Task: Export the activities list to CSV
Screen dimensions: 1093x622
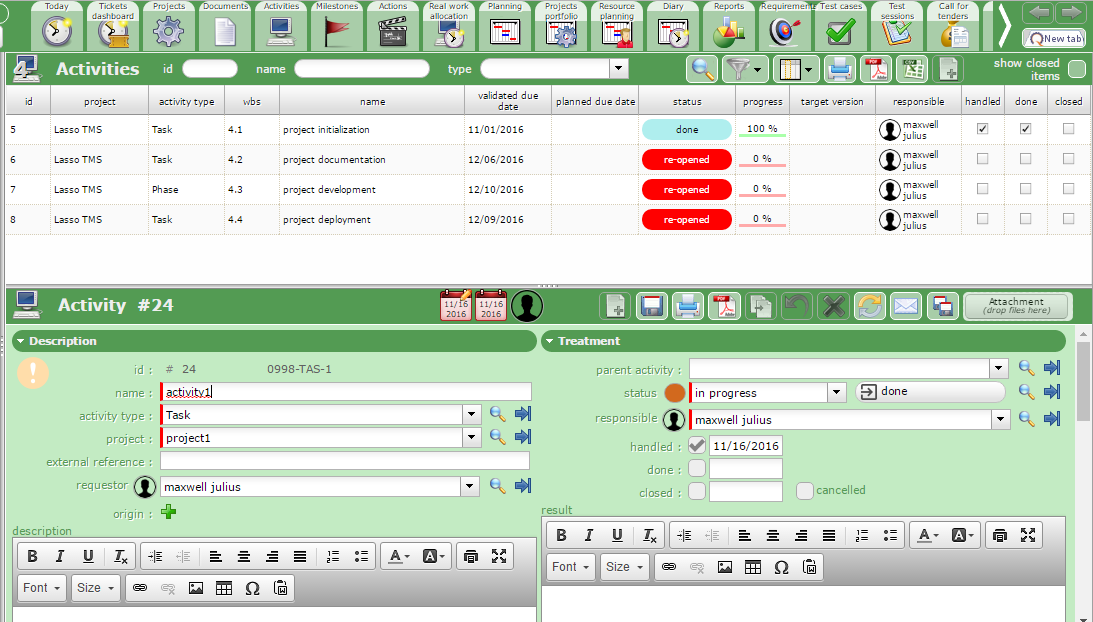Action: [x=912, y=69]
